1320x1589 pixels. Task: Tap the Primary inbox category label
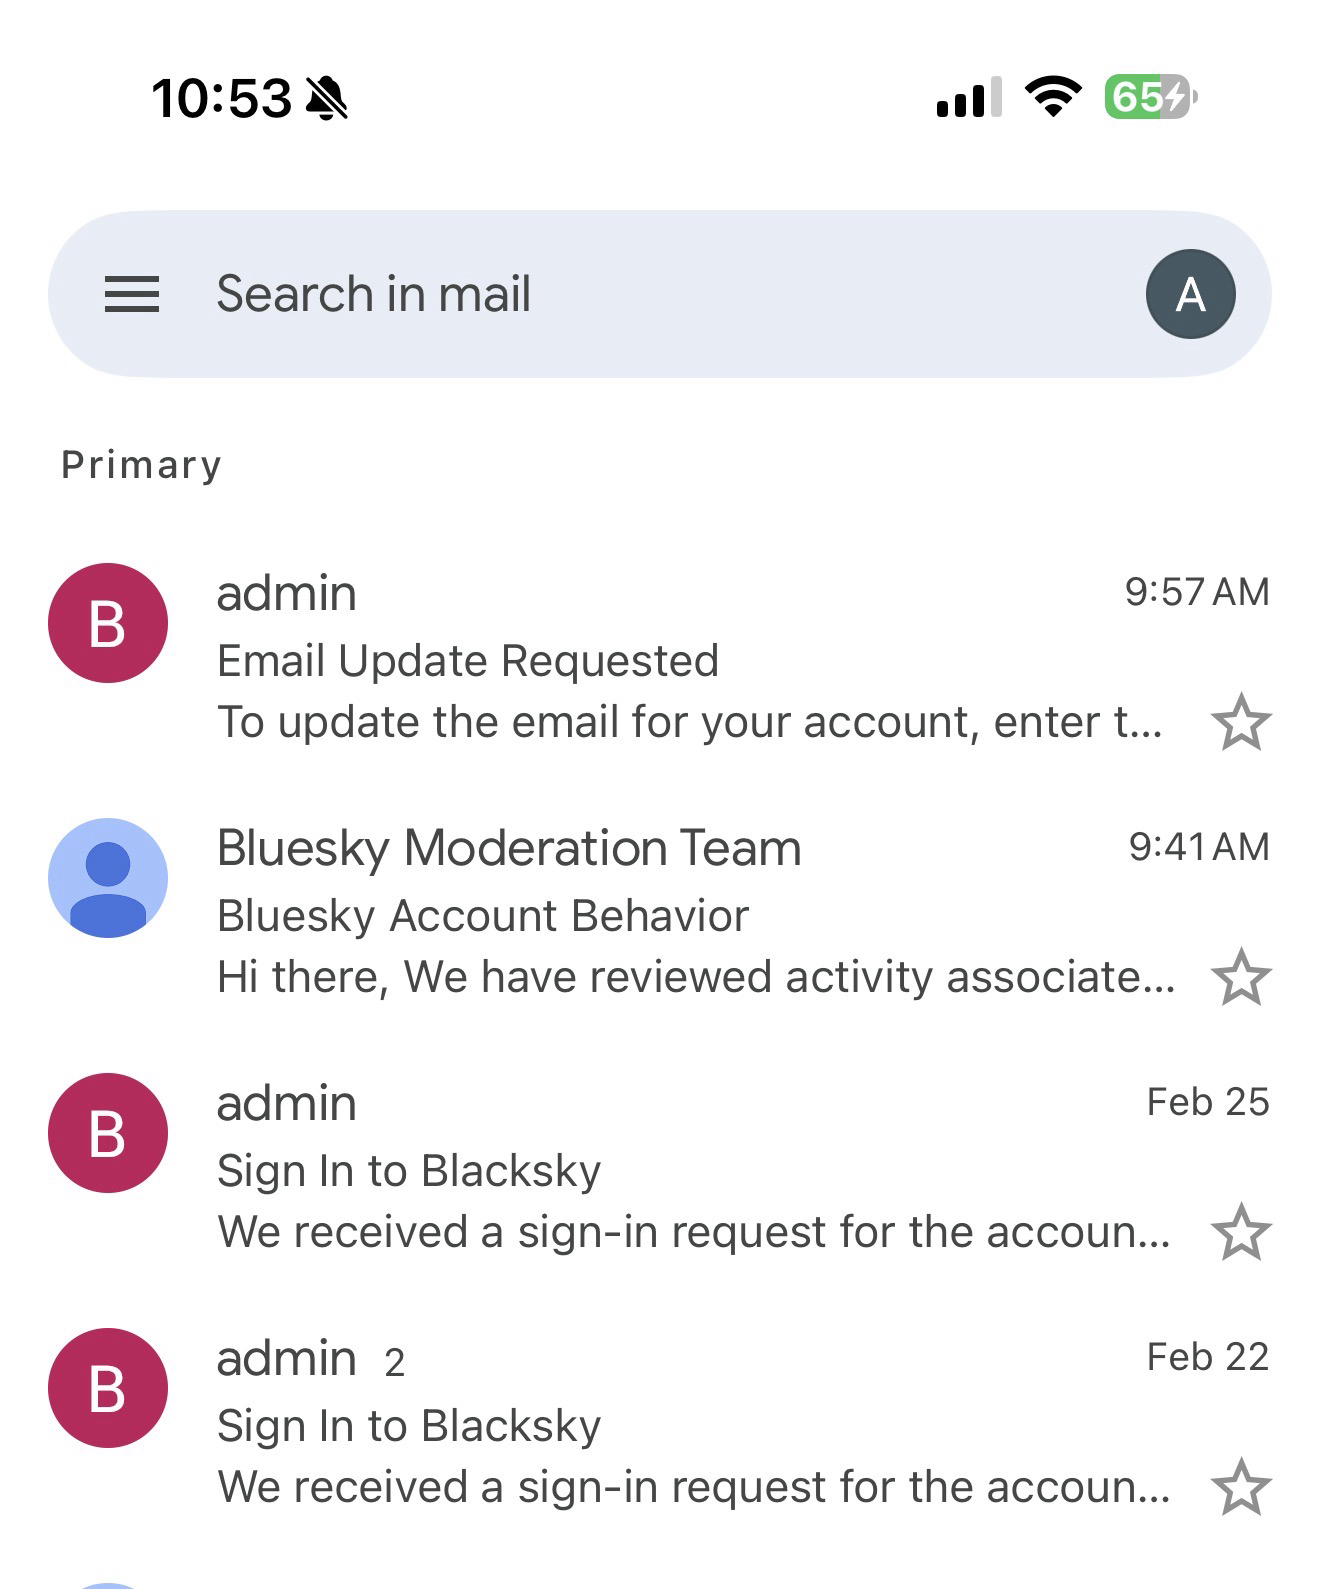[141, 465]
